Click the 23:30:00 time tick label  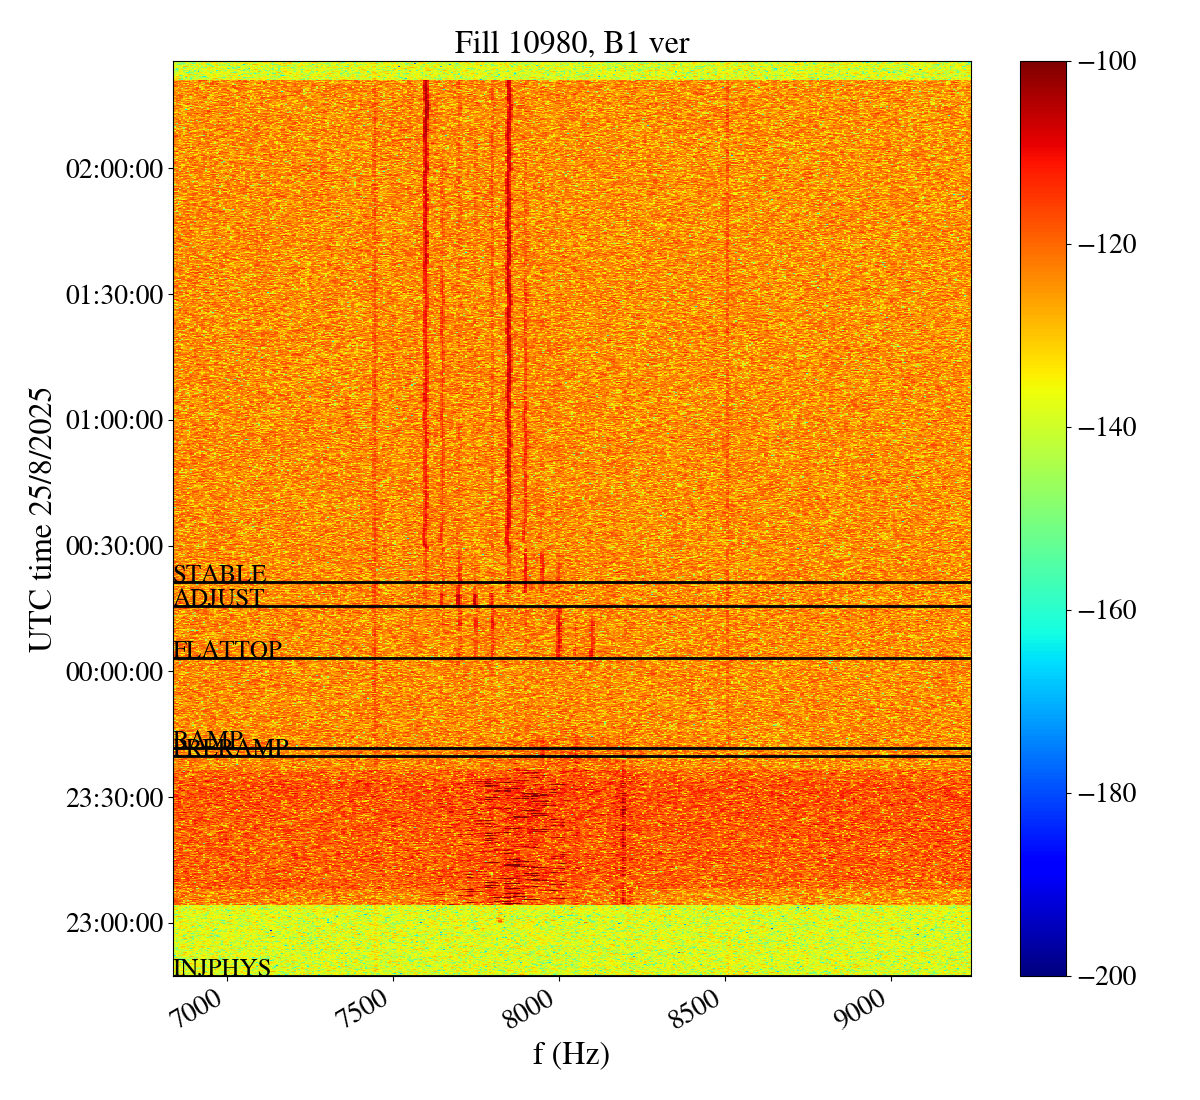pyautogui.click(x=113, y=797)
